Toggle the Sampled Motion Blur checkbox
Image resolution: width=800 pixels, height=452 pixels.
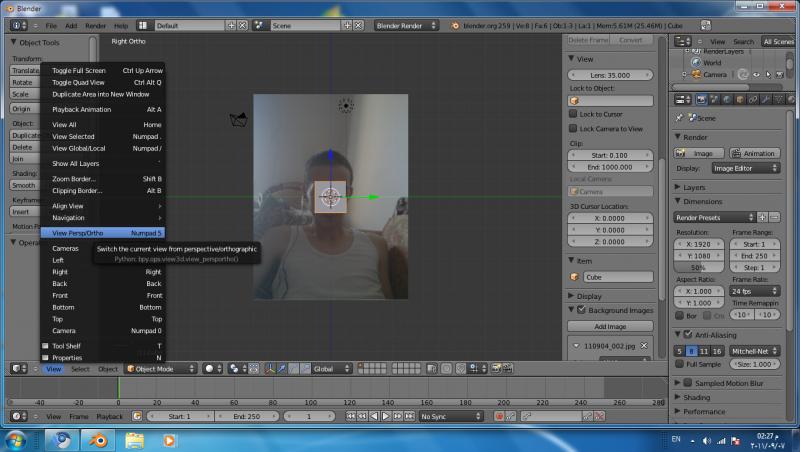[x=688, y=383]
